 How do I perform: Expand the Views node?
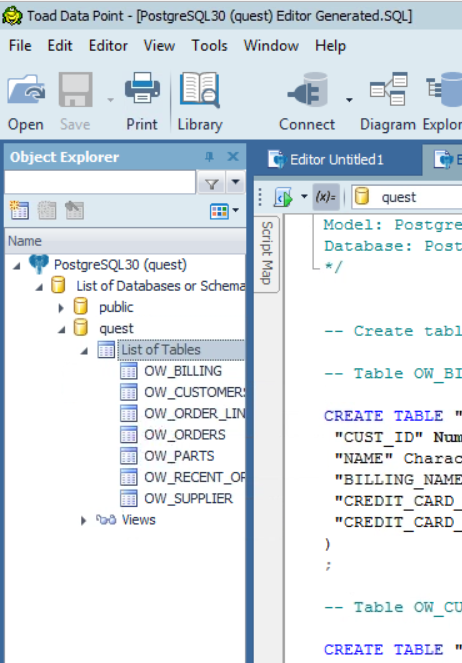click(83, 521)
